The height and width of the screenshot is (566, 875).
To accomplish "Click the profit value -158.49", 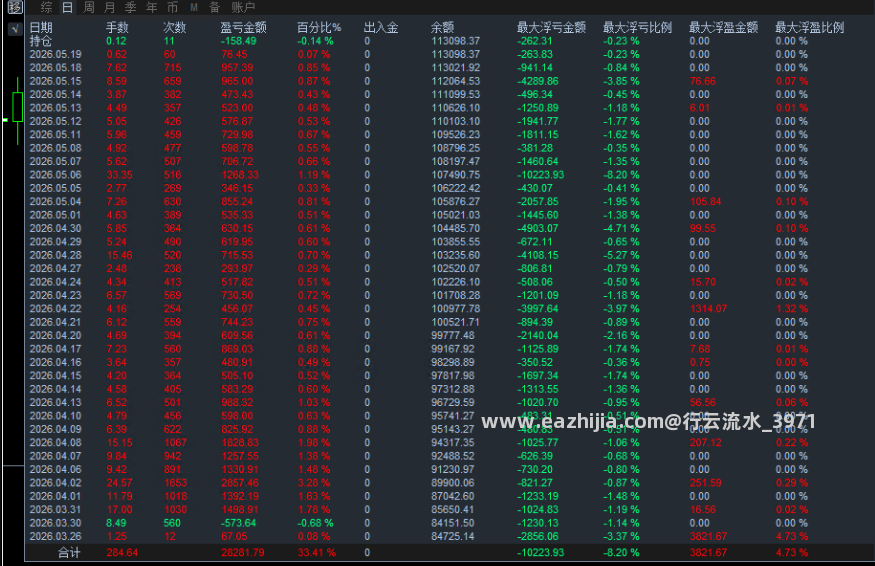I will tap(238, 41).
